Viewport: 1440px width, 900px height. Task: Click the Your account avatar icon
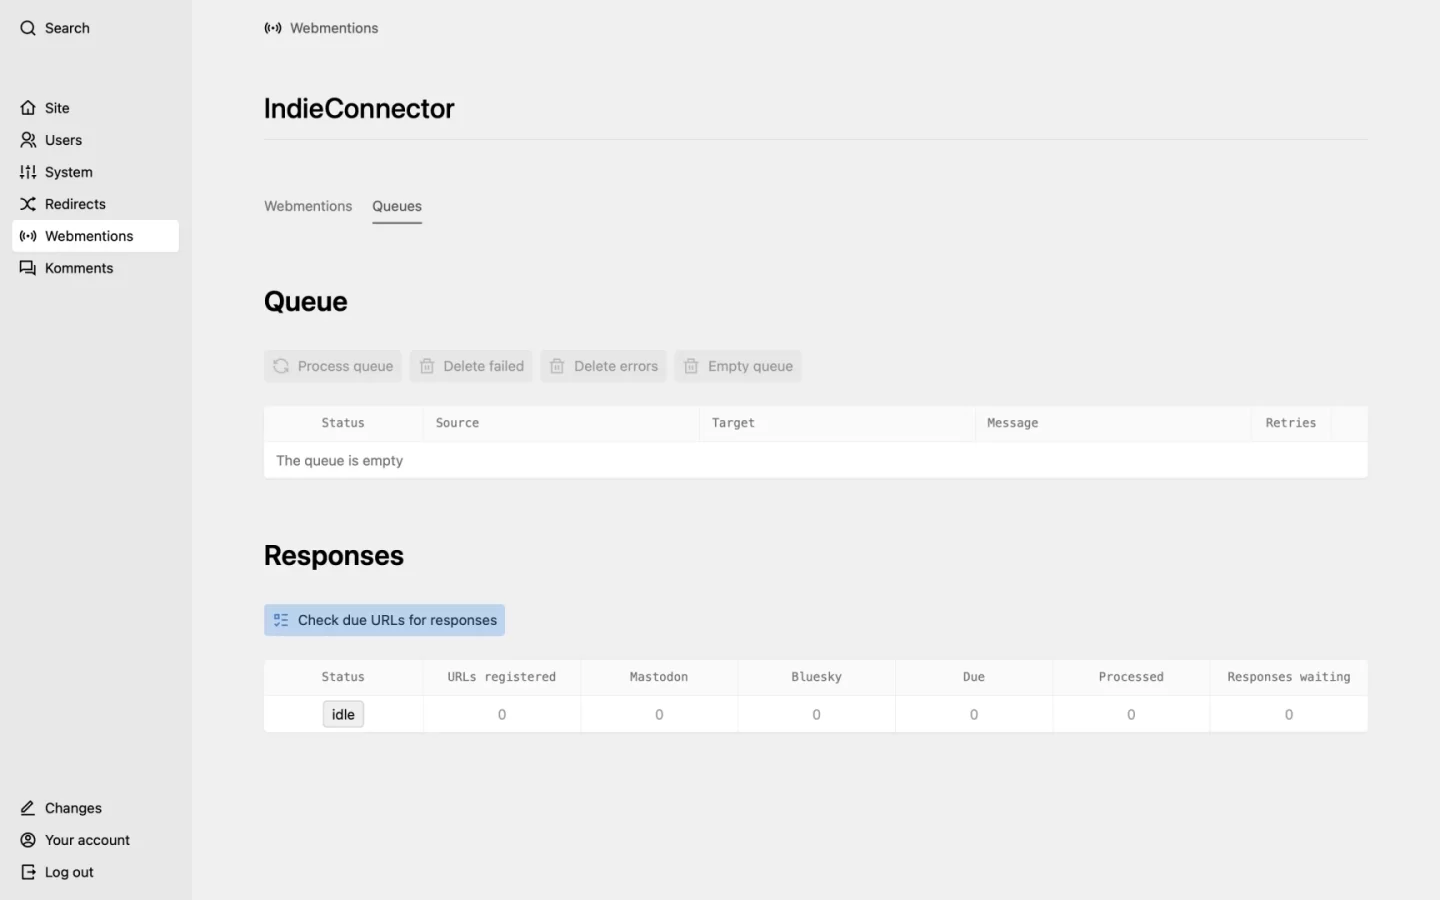pos(28,840)
